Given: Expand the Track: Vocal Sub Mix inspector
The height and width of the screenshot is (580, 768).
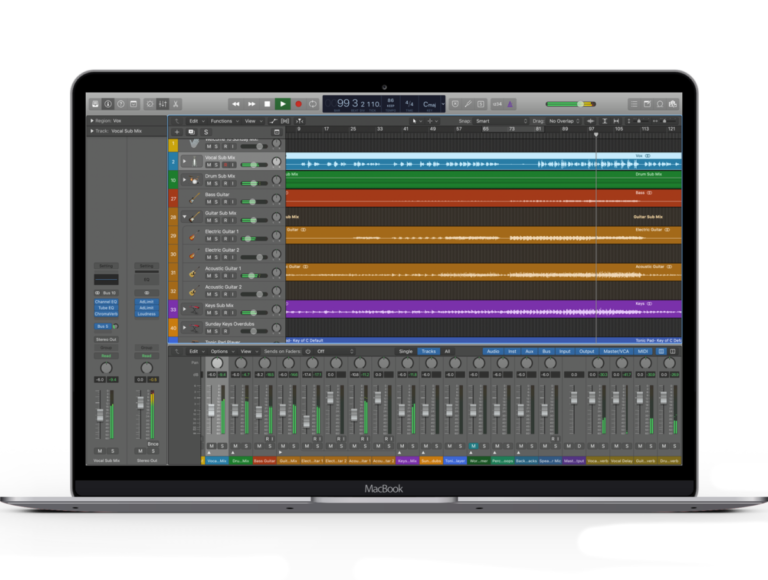Looking at the screenshot, I should point(92,131).
